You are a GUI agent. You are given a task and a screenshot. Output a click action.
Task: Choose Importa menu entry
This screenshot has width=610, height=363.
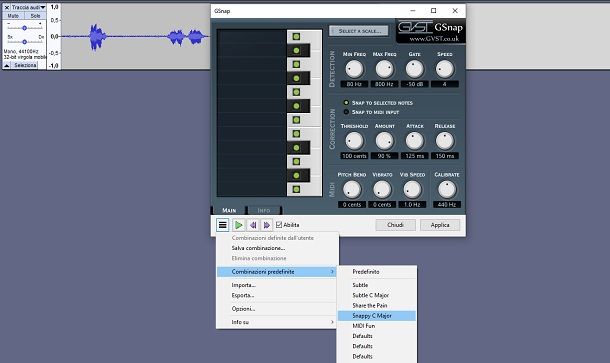point(244,285)
